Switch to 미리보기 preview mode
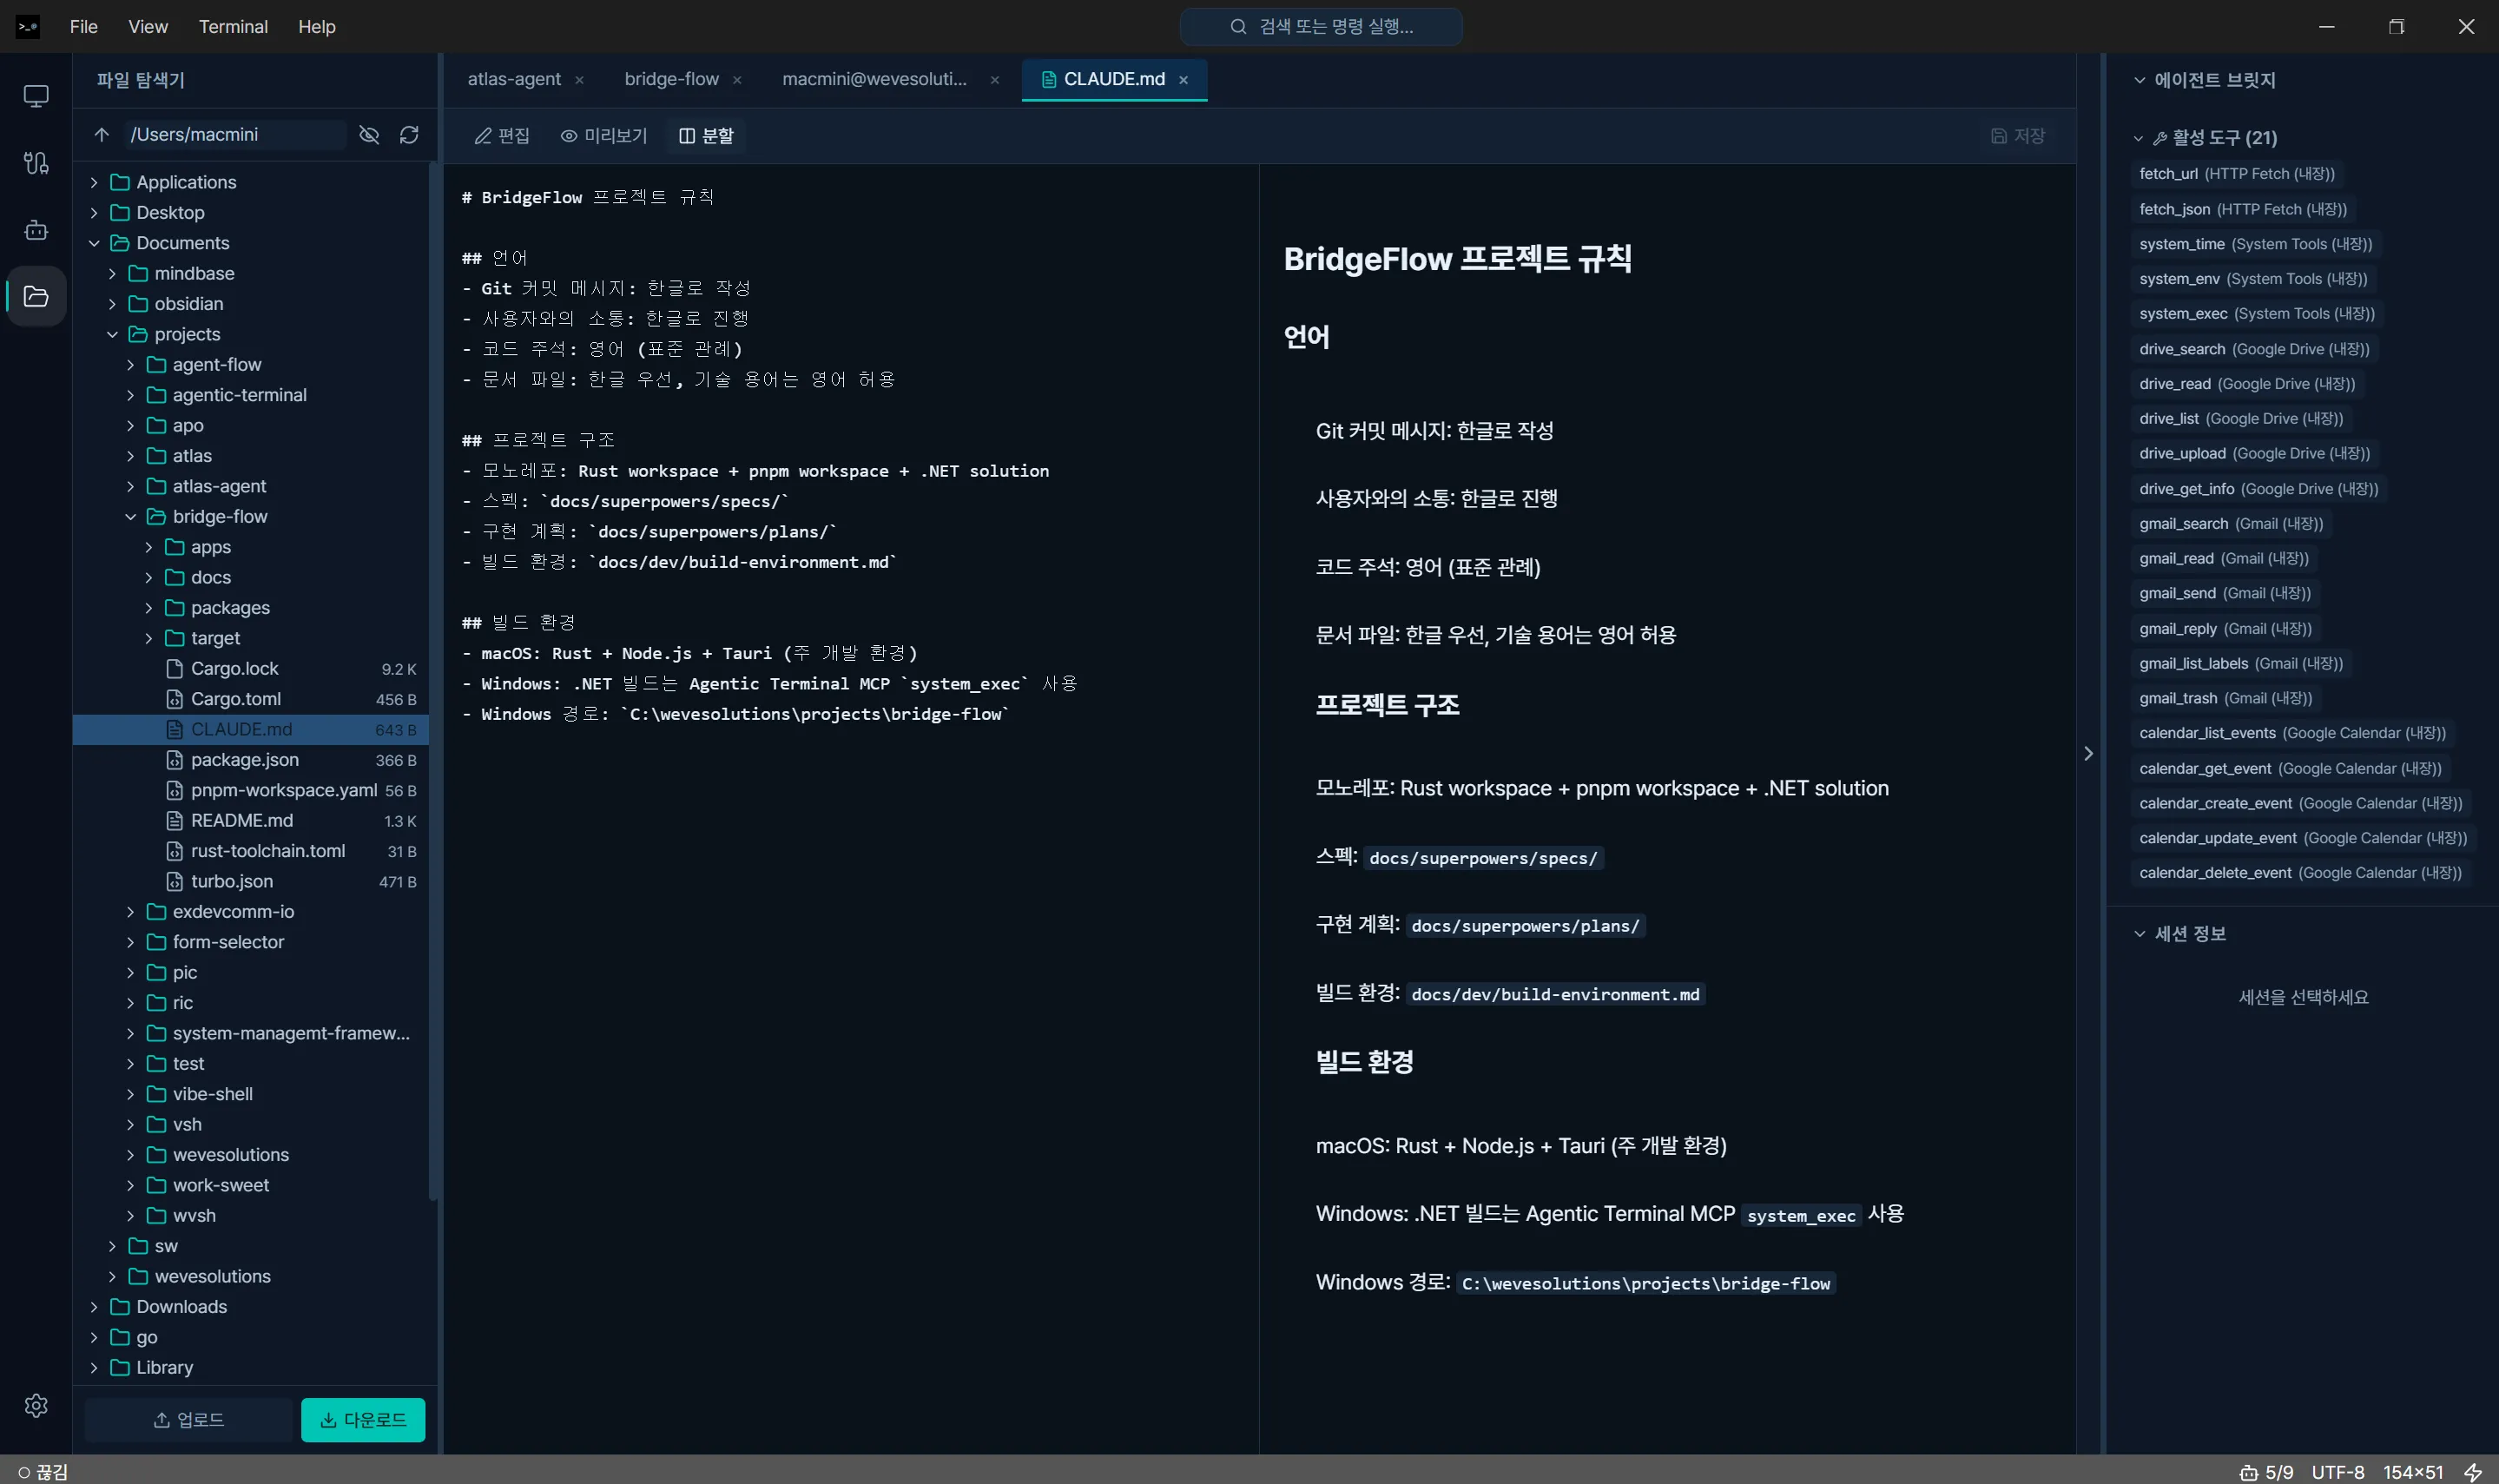The image size is (2499, 1484). coord(604,135)
